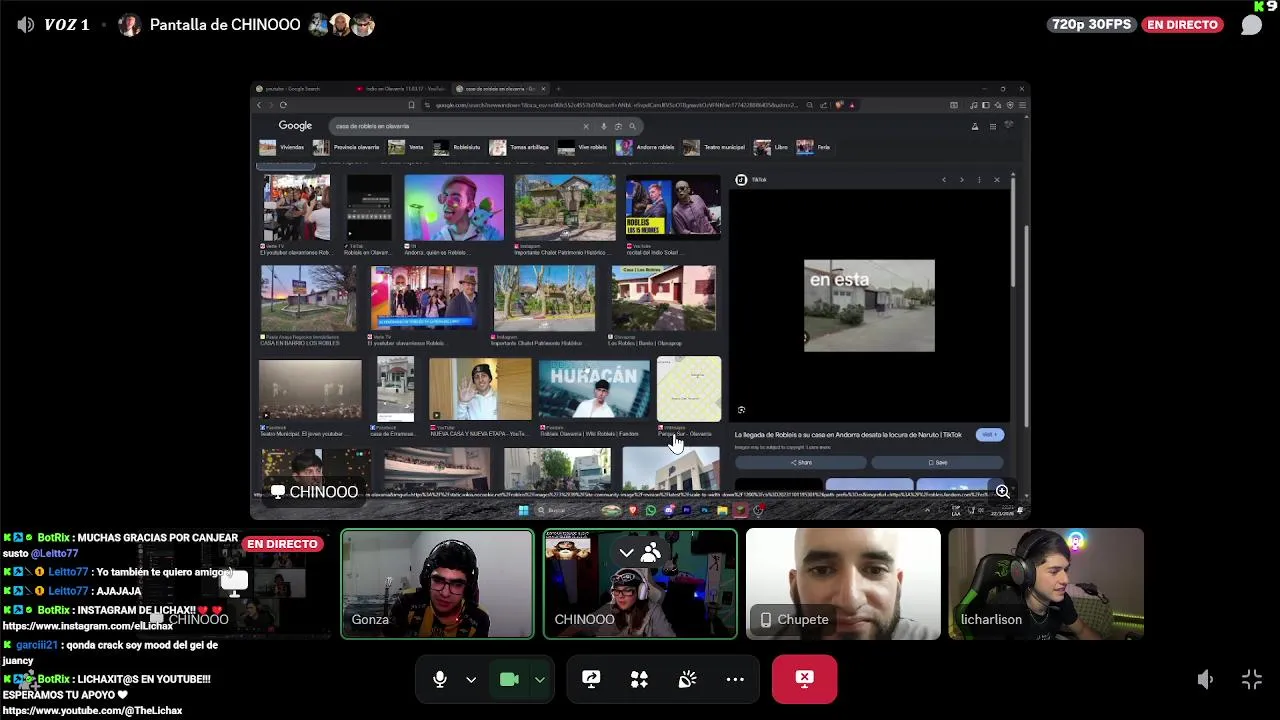The image size is (1280, 720).
Task: Open three-dot menu in TikTok preview panel
Action: [980, 180]
